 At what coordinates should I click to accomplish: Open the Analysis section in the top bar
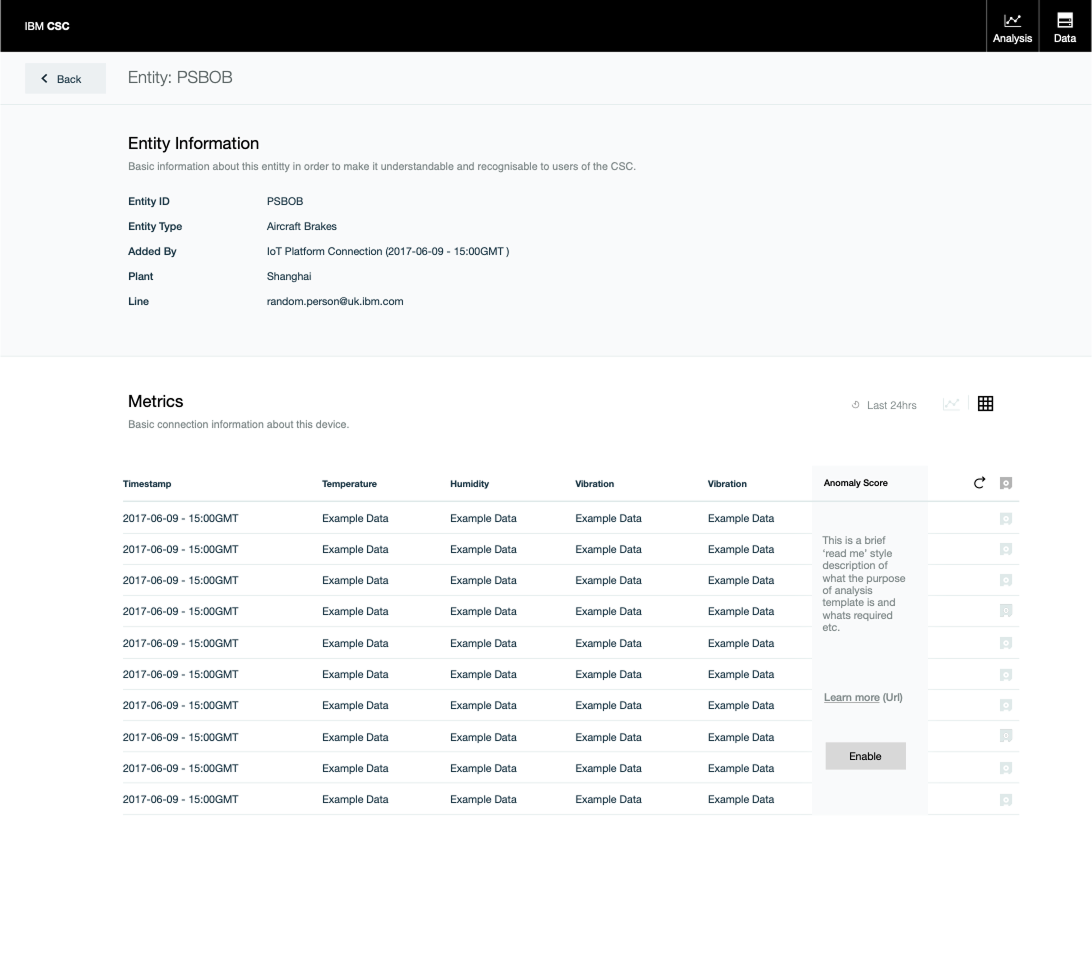1012,25
